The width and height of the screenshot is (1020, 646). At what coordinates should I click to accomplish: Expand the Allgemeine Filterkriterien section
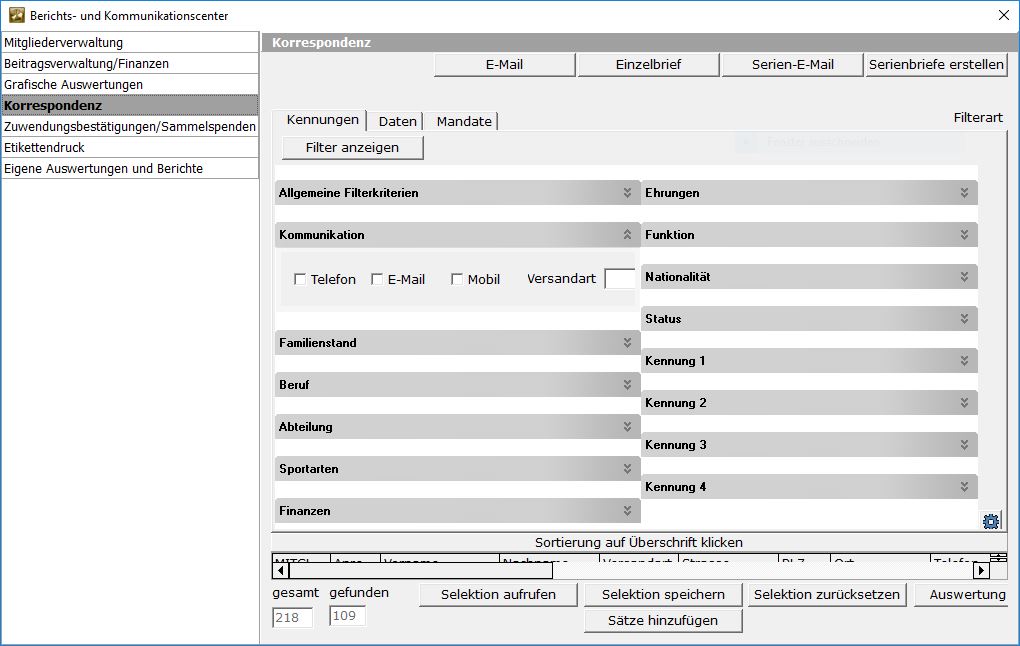tap(627, 193)
